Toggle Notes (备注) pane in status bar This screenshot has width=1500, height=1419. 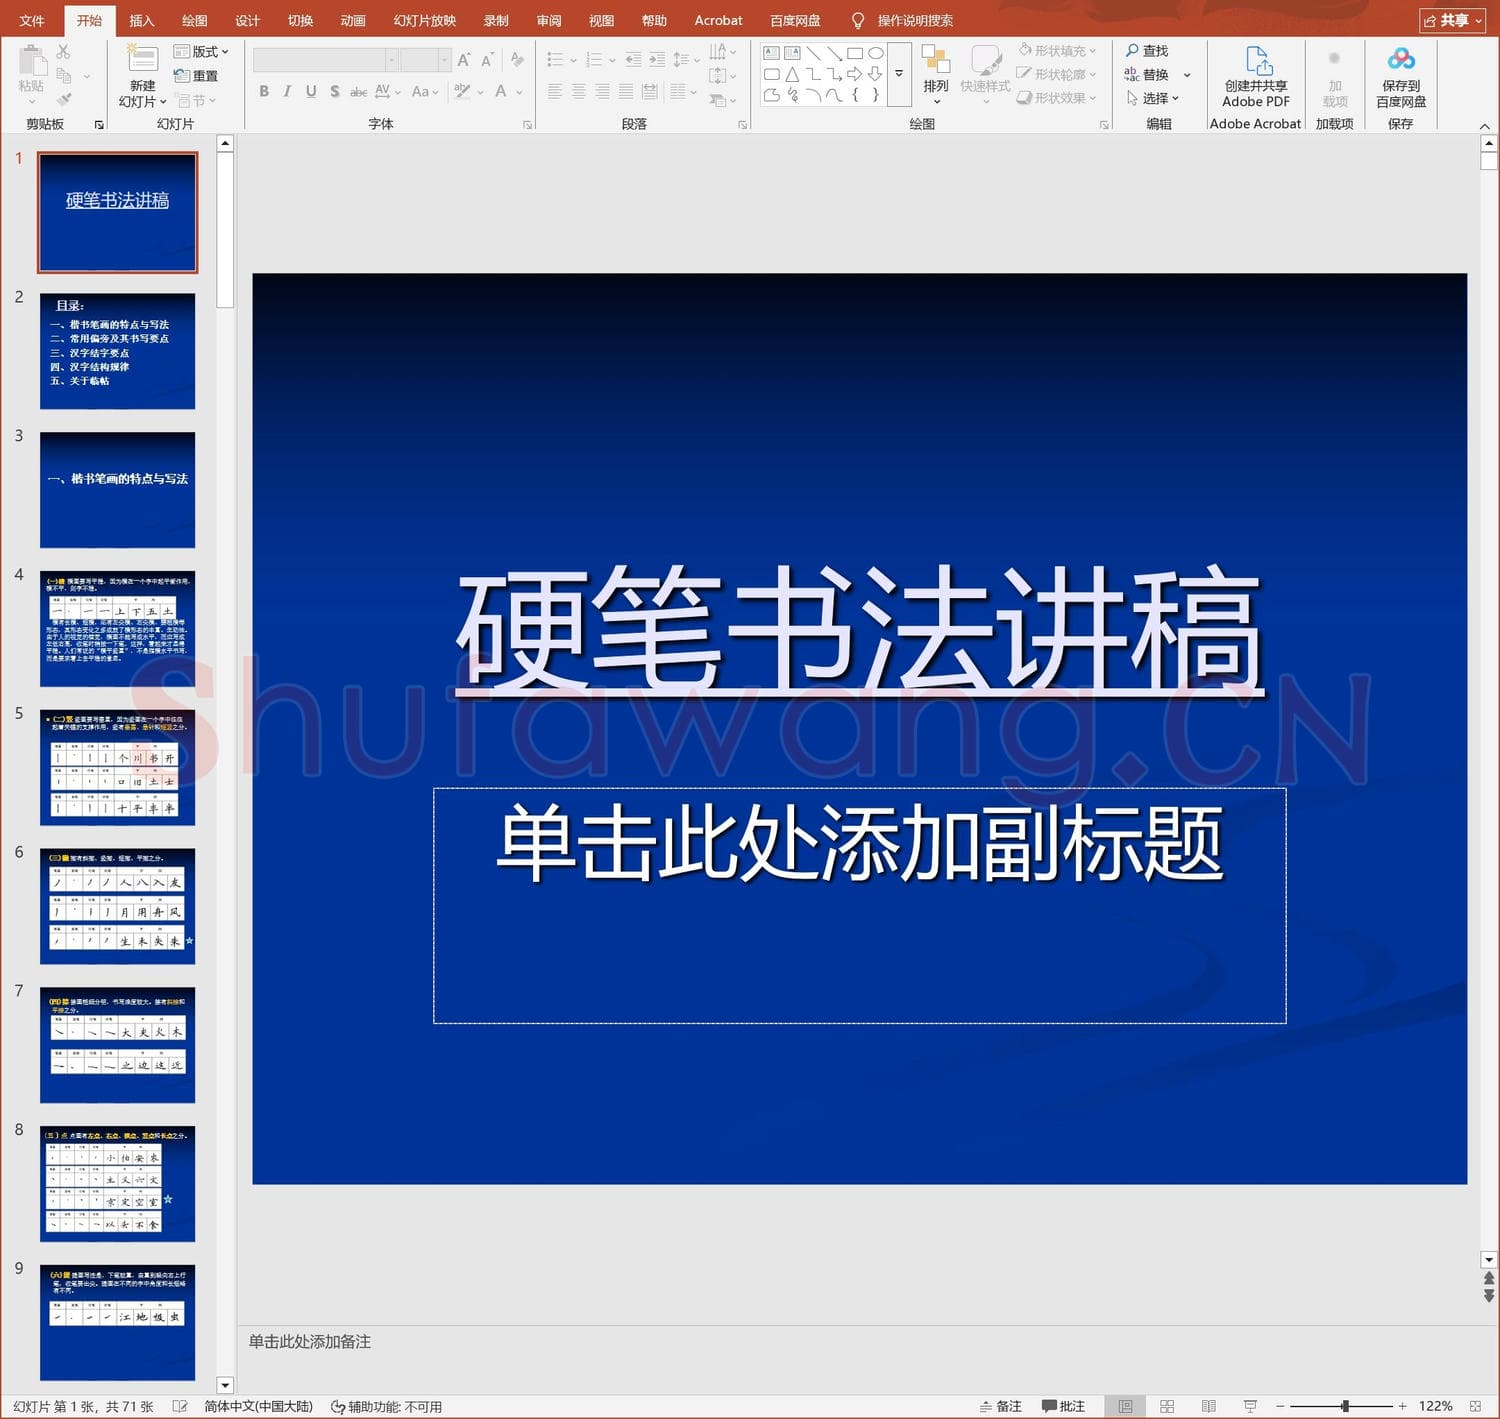[1000, 1406]
